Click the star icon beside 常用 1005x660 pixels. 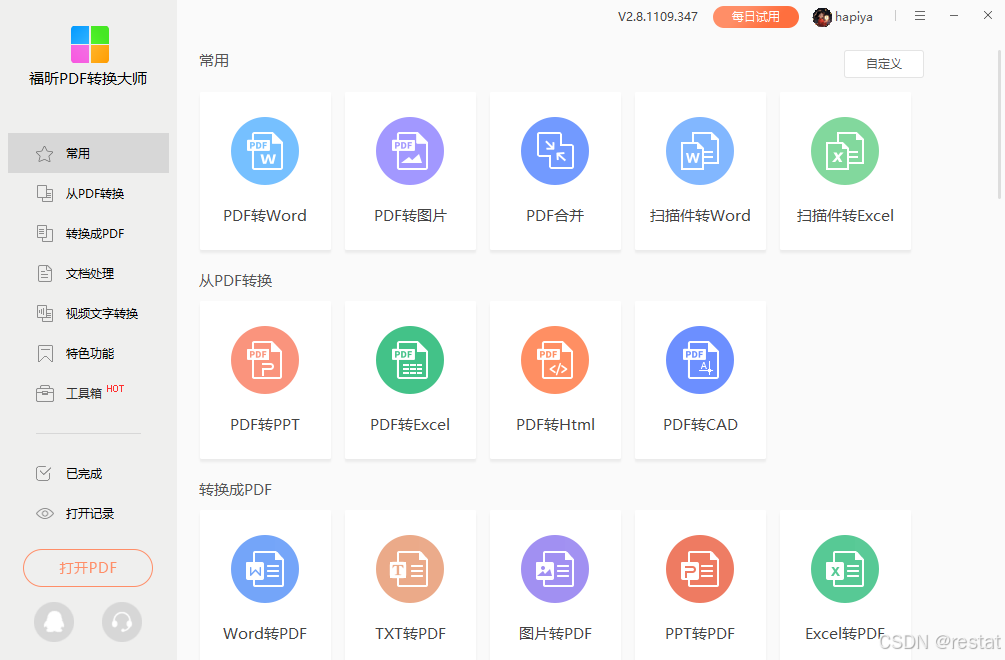click(x=44, y=154)
